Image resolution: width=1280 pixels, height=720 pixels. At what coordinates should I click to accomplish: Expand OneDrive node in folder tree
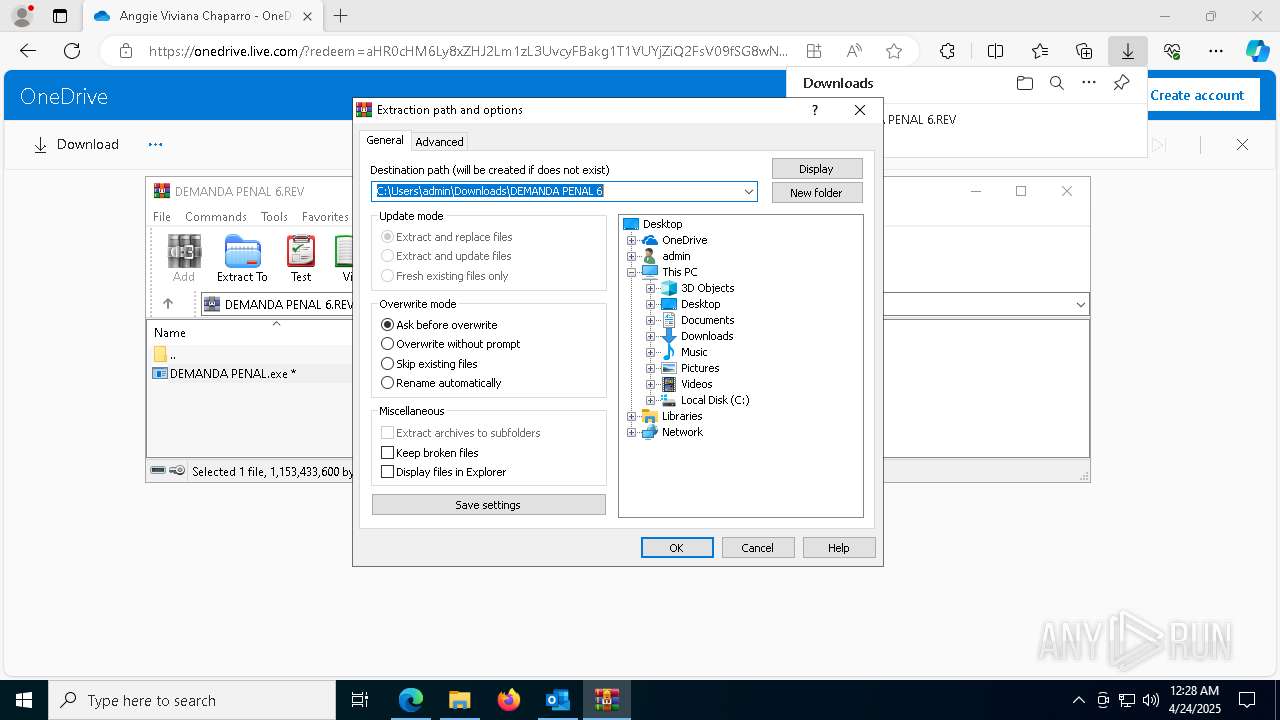coord(631,240)
